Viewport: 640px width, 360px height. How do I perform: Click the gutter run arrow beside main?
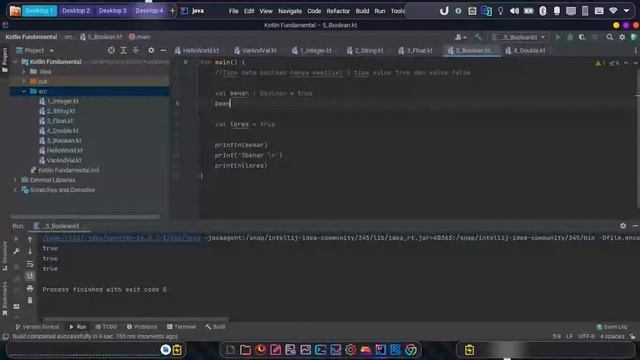tap(186, 62)
